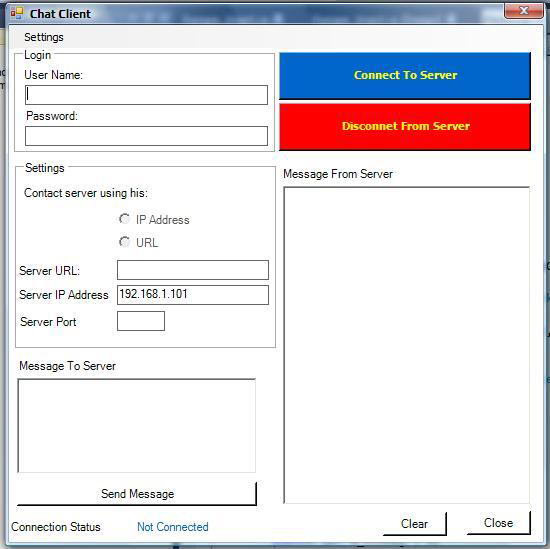550x549 pixels.
Task: Click the Message From Server display box
Action: (x=407, y=345)
